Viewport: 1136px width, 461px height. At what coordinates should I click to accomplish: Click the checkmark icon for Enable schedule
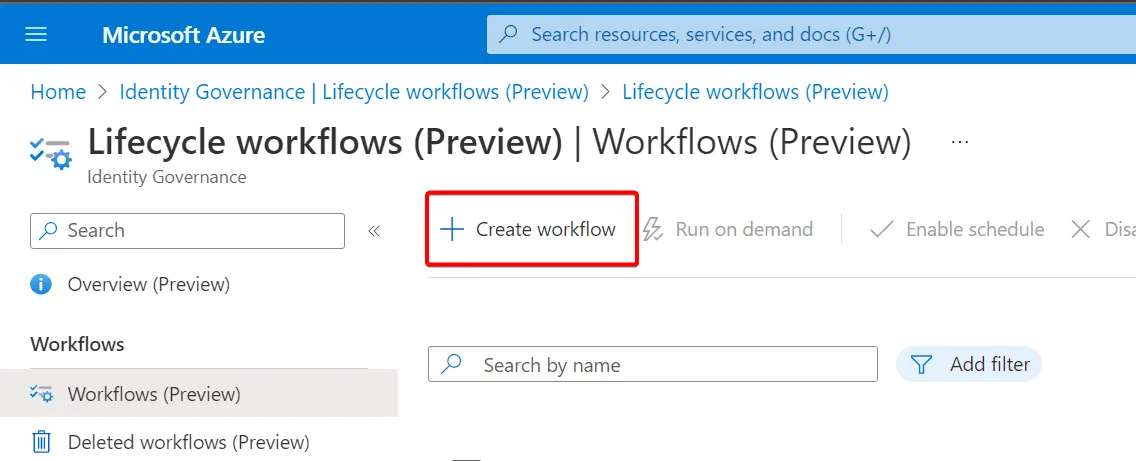[881, 230]
